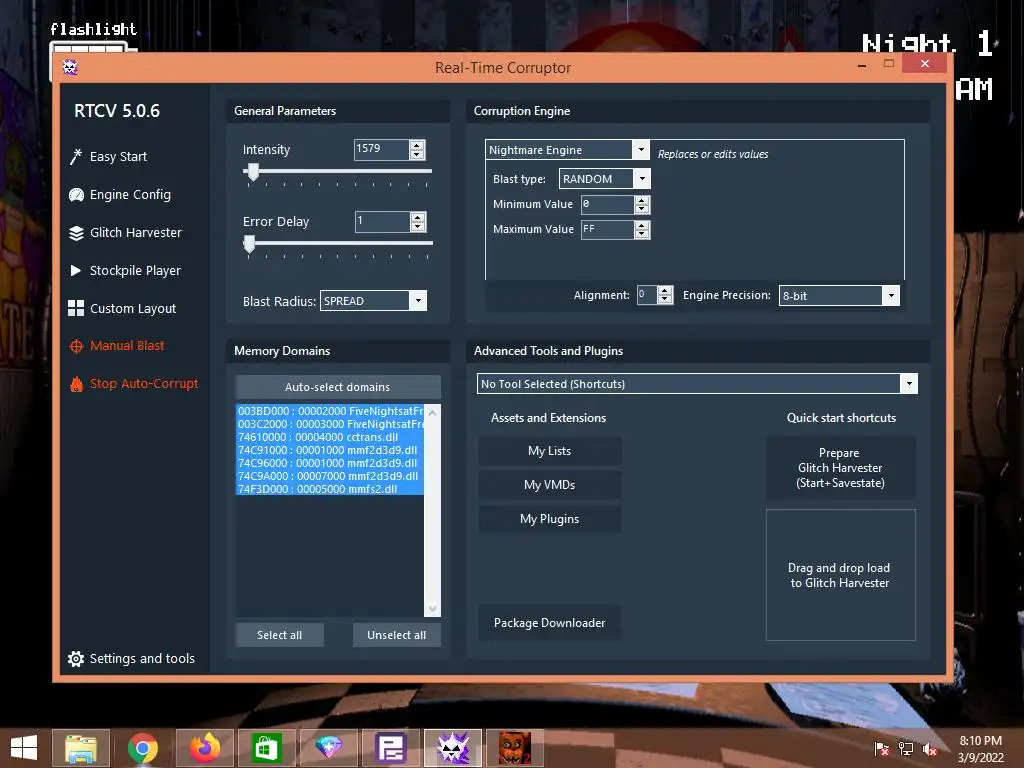This screenshot has height=768, width=1024.
Task: Open My Plugins
Action: pos(549,519)
